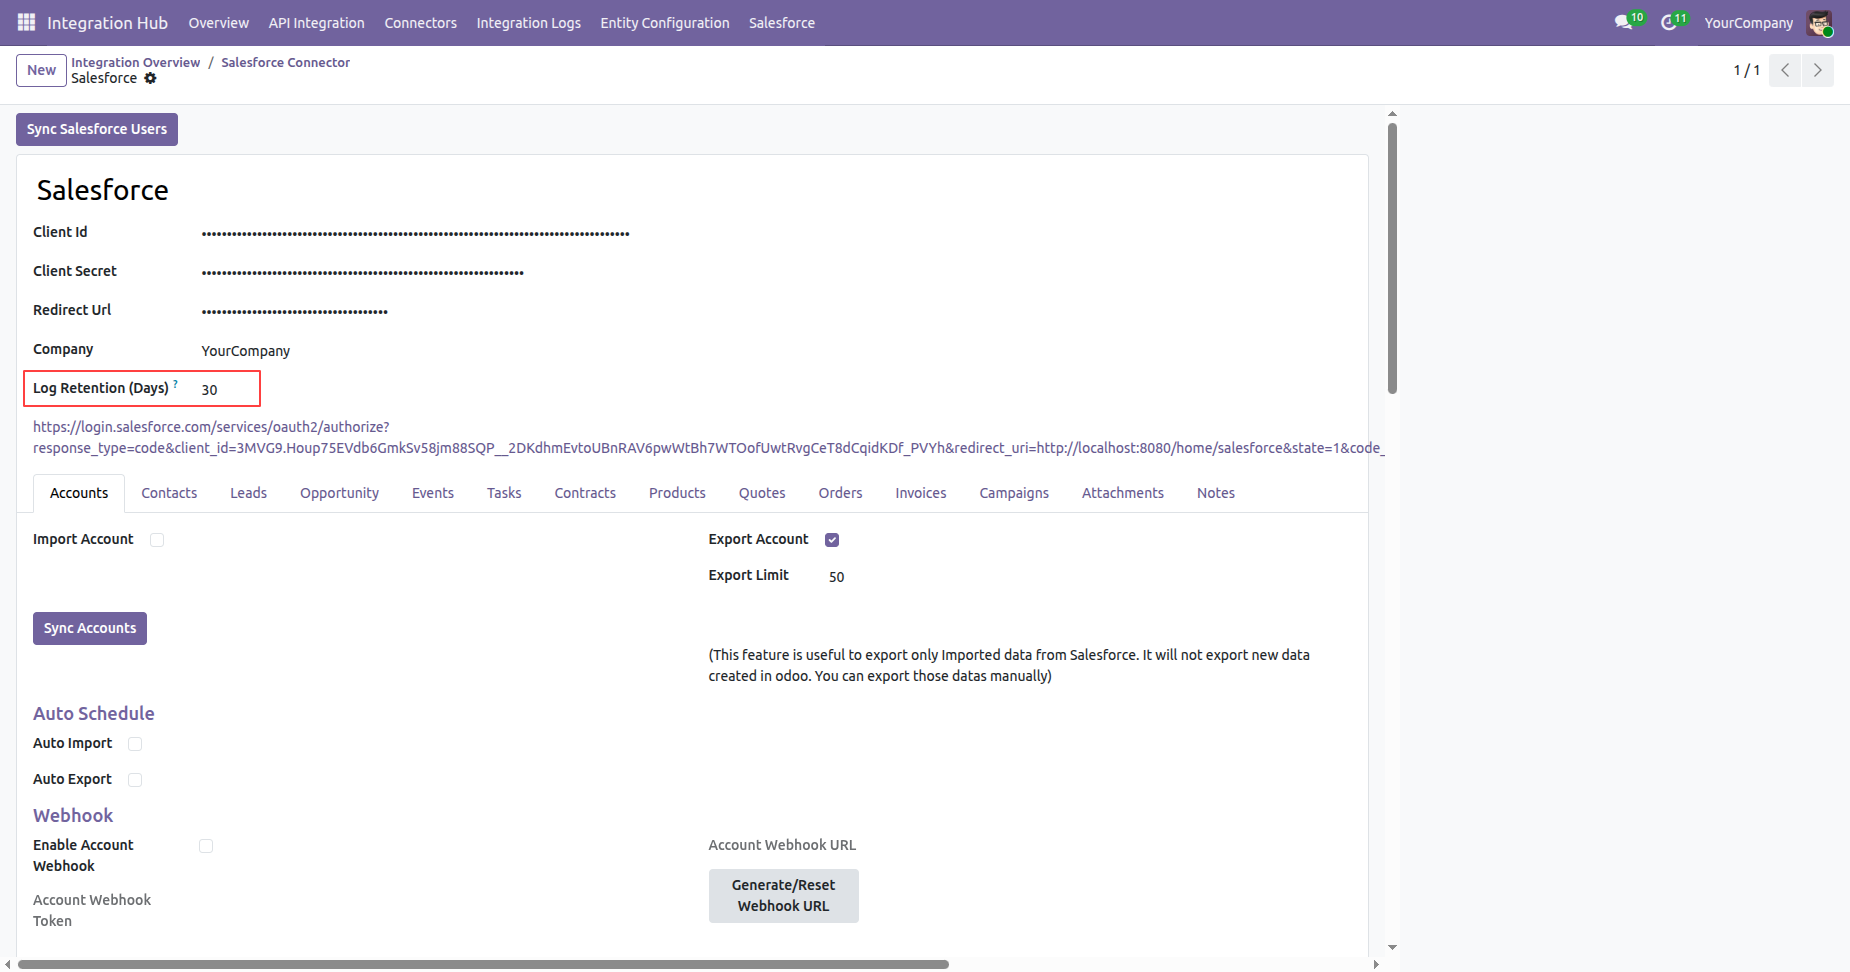Open the conversations chat icon
This screenshot has height=972, width=1850.
tap(1623, 22)
